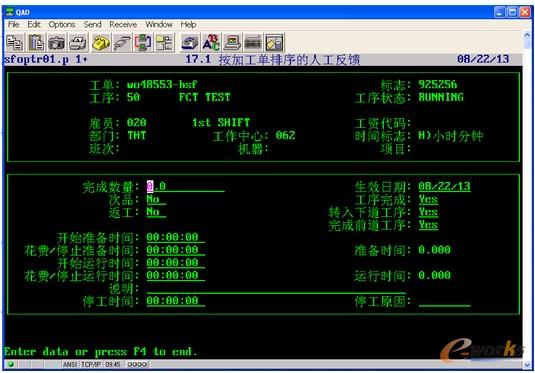Click the 停工时间 time field

click(x=176, y=301)
